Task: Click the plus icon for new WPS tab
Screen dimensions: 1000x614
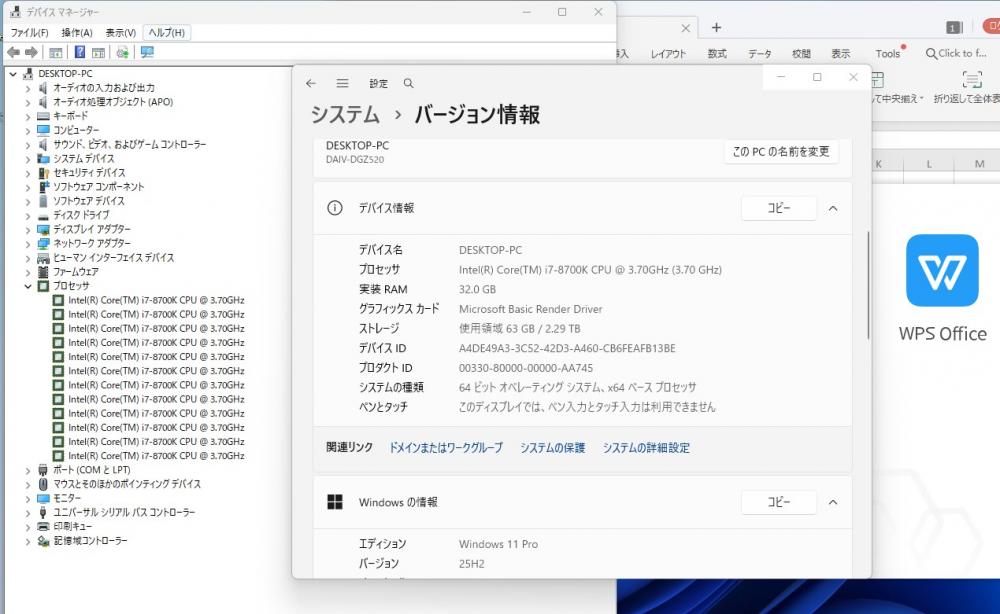Action: coord(716,27)
